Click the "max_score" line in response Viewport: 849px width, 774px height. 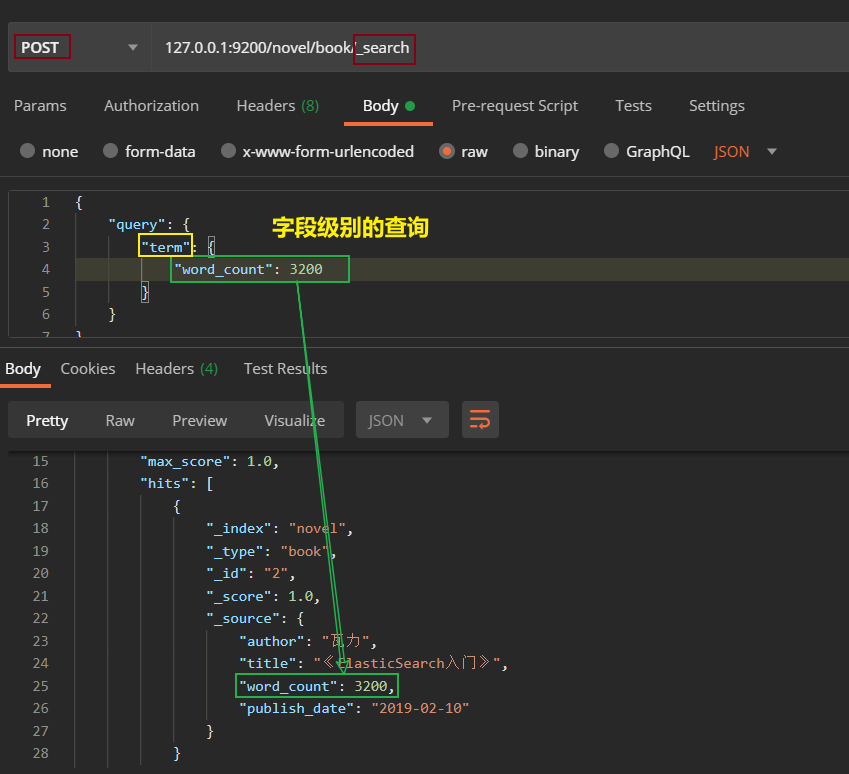[x=210, y=461]
